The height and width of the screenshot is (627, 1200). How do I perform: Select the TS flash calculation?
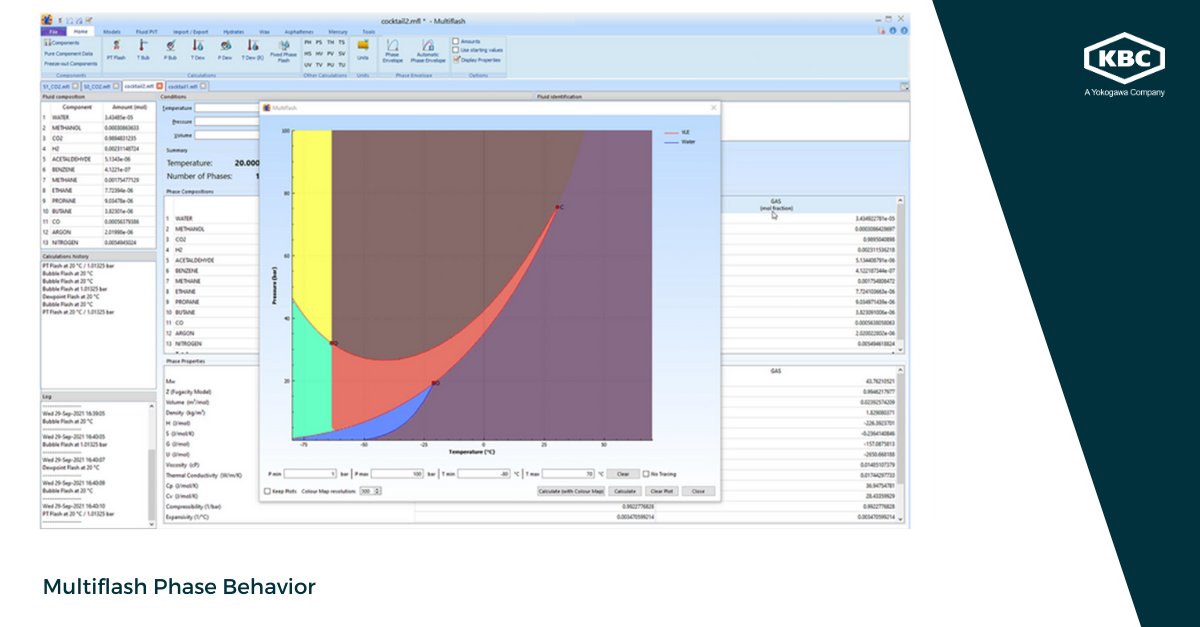[341, 42]
